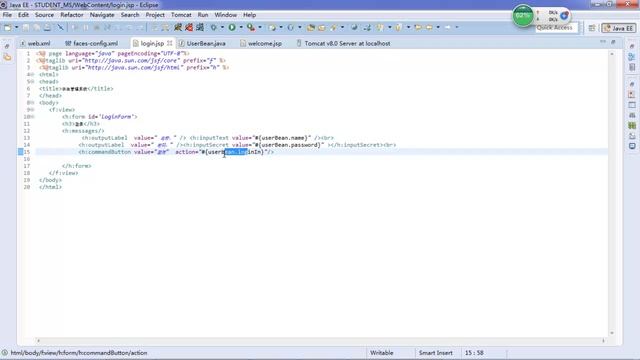Switch to the Tomcat v8.0 Server tab
Screen dimensions: 640x360
[344, 43]
